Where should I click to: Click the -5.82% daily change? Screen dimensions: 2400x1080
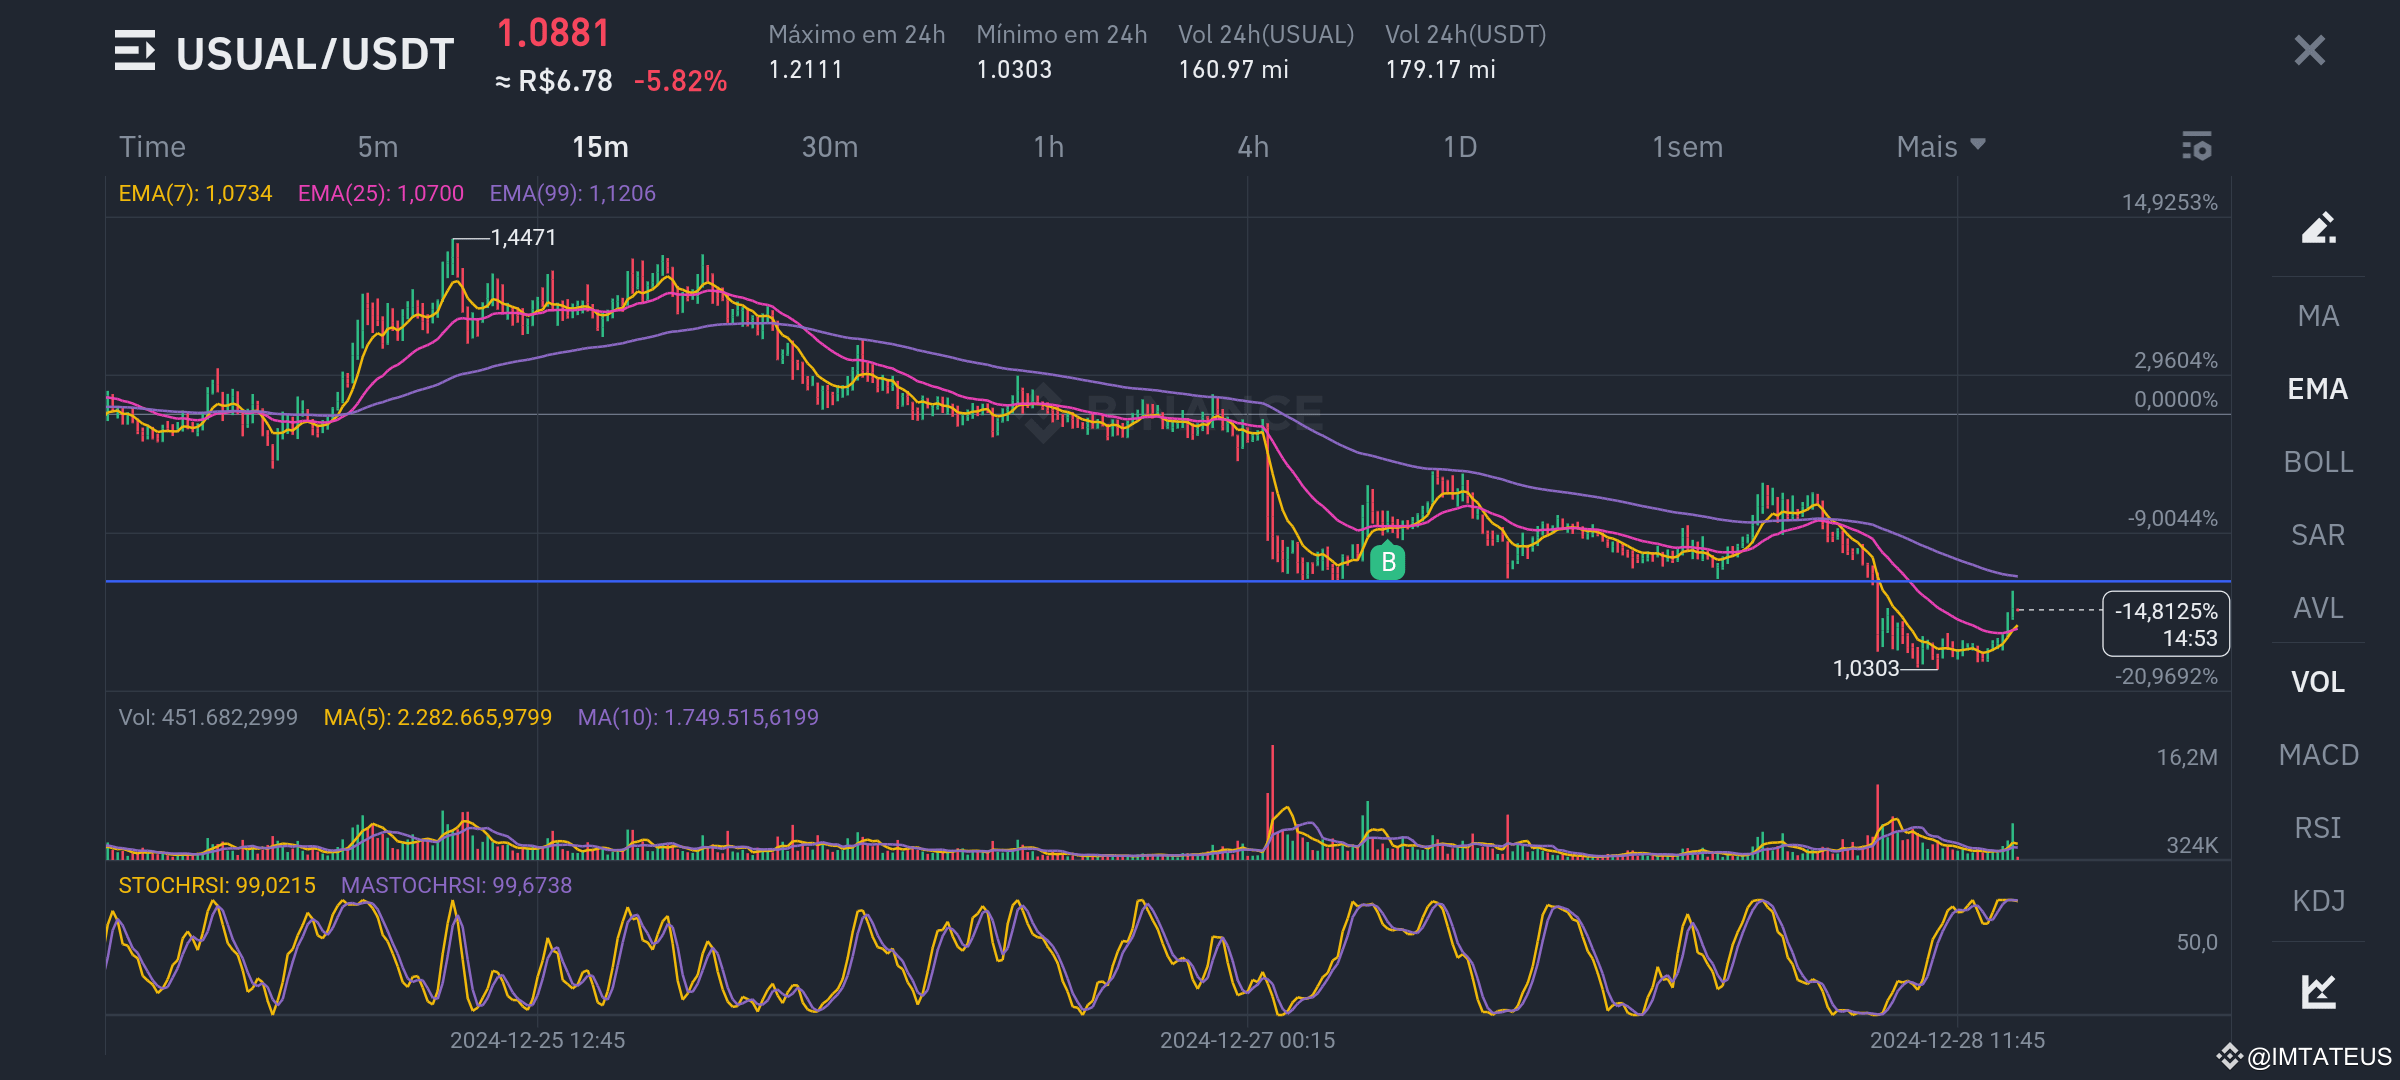pyautogui.click(x=681, y=81)
